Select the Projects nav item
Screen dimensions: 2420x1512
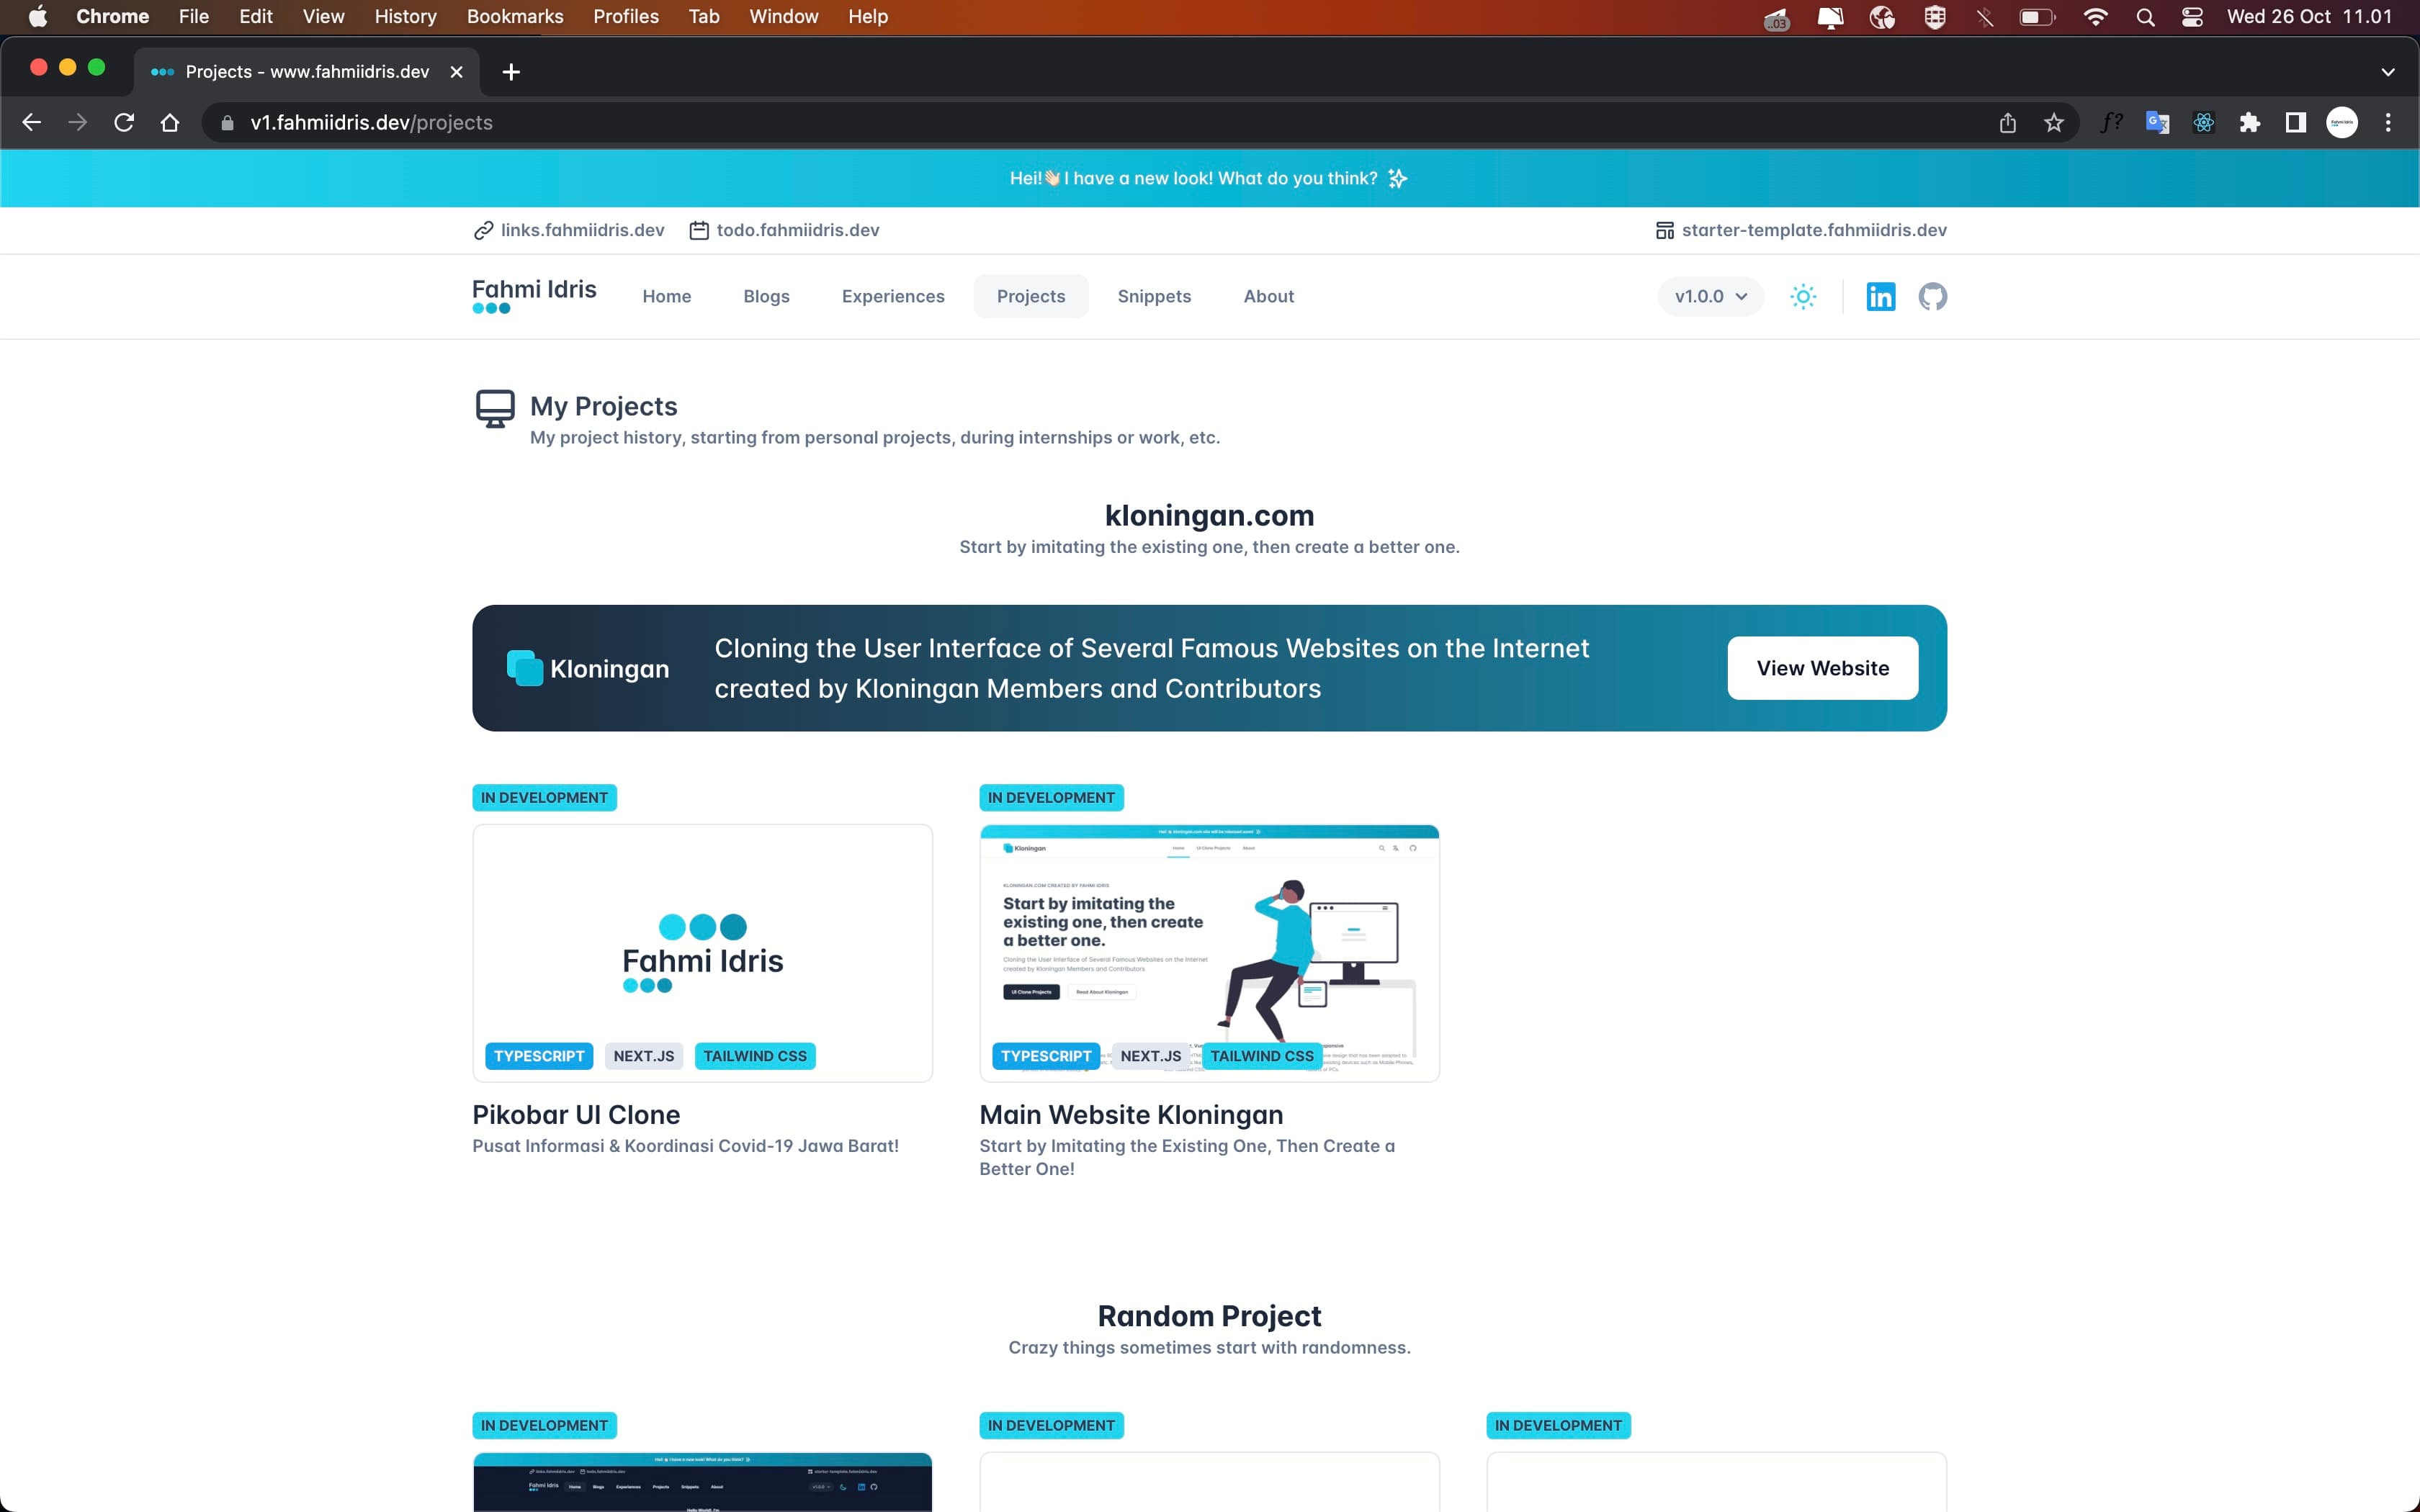point(1031,297)
